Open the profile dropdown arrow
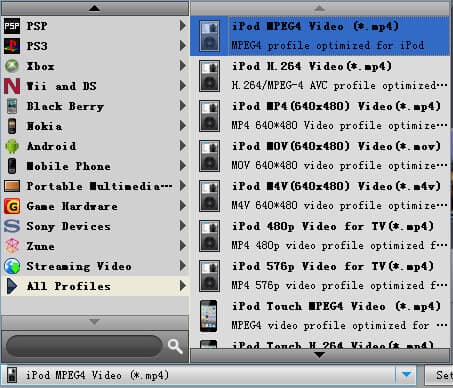Image resolution: width=453 pixels, height=388 pixels. click(406, 375)
